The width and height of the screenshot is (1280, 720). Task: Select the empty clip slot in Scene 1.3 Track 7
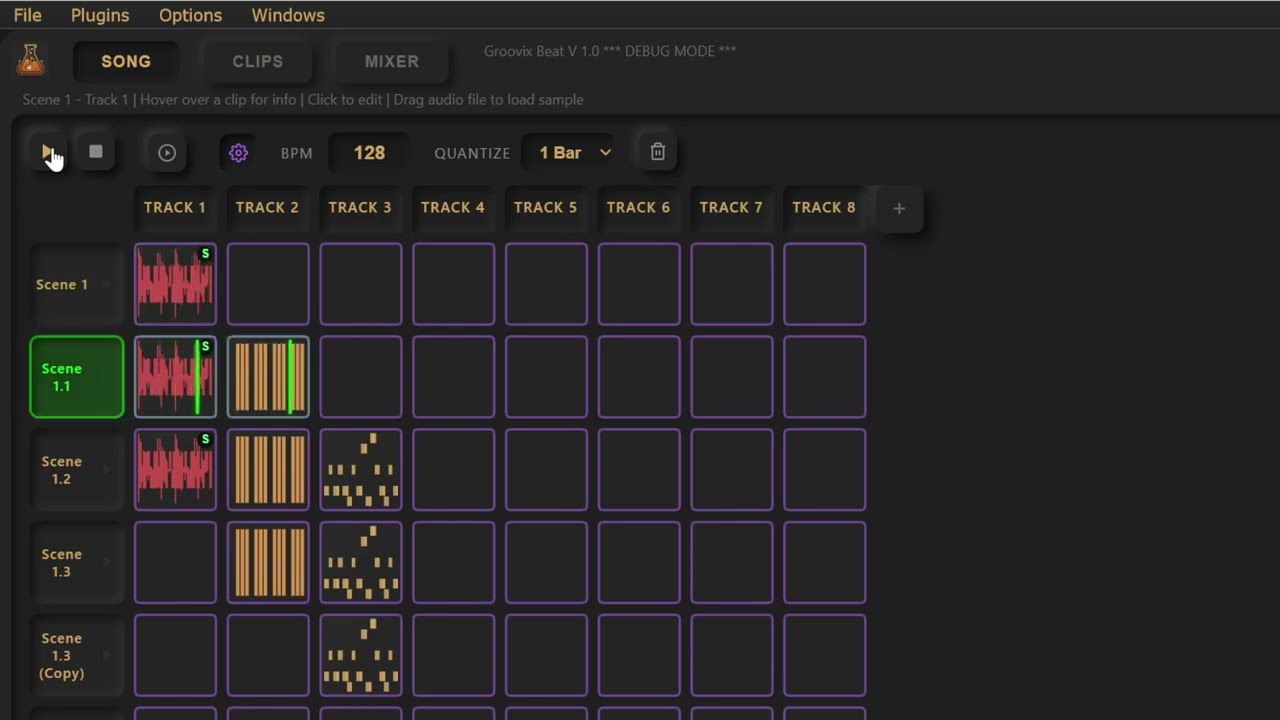(x=732, y=563)
